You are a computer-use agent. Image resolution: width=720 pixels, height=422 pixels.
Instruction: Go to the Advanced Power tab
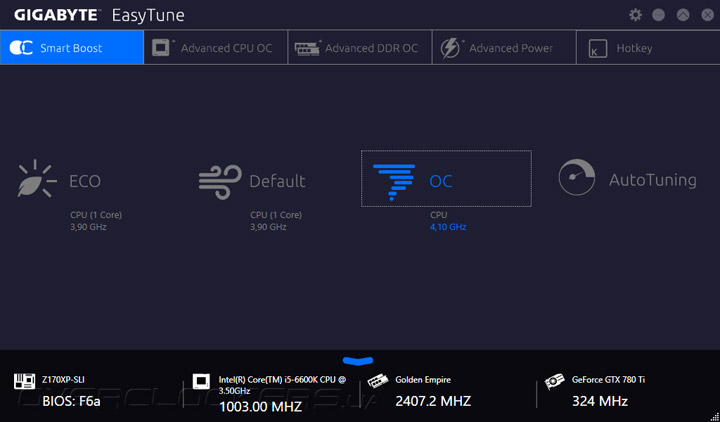point(504,47)
